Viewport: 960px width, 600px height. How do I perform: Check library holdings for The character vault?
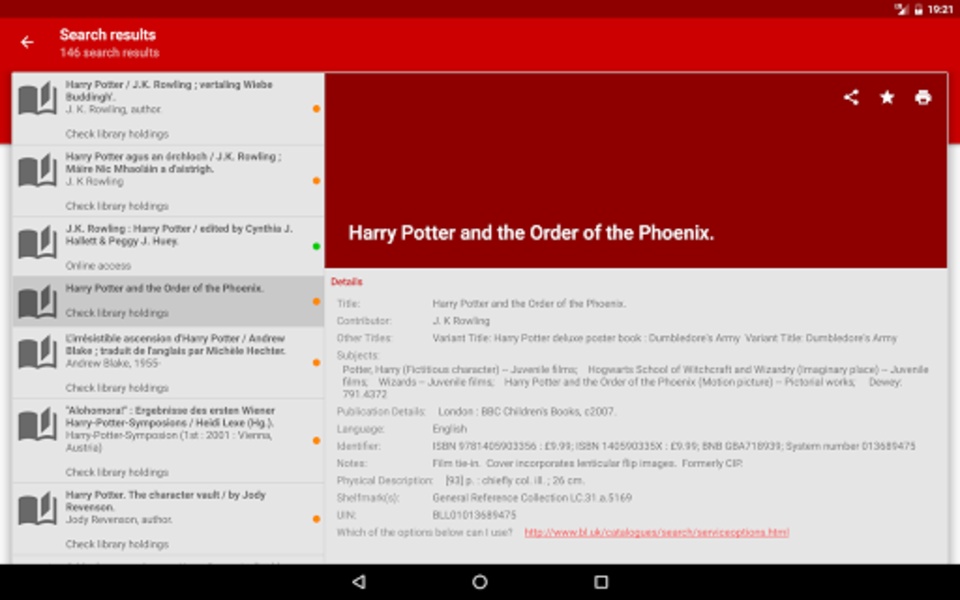tap(117, 544)
